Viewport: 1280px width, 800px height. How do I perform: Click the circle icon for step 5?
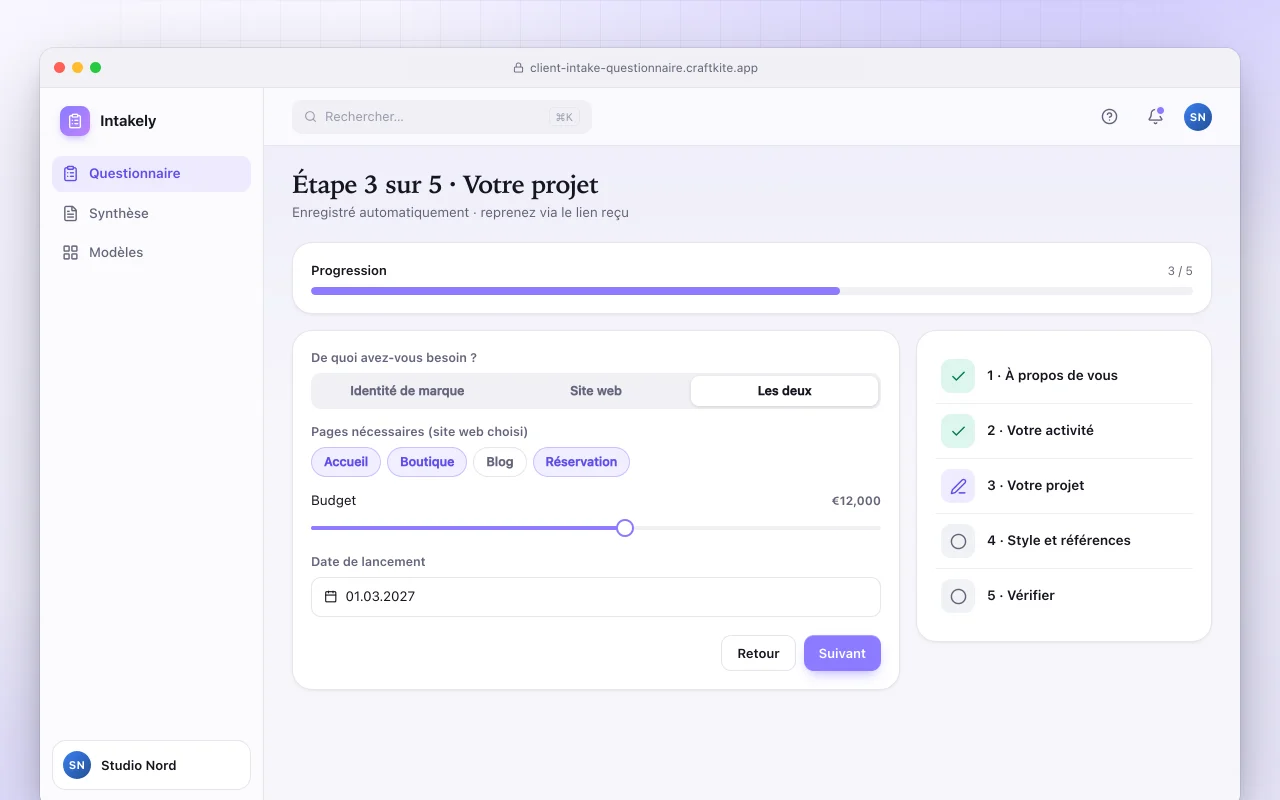coord(958,596)
